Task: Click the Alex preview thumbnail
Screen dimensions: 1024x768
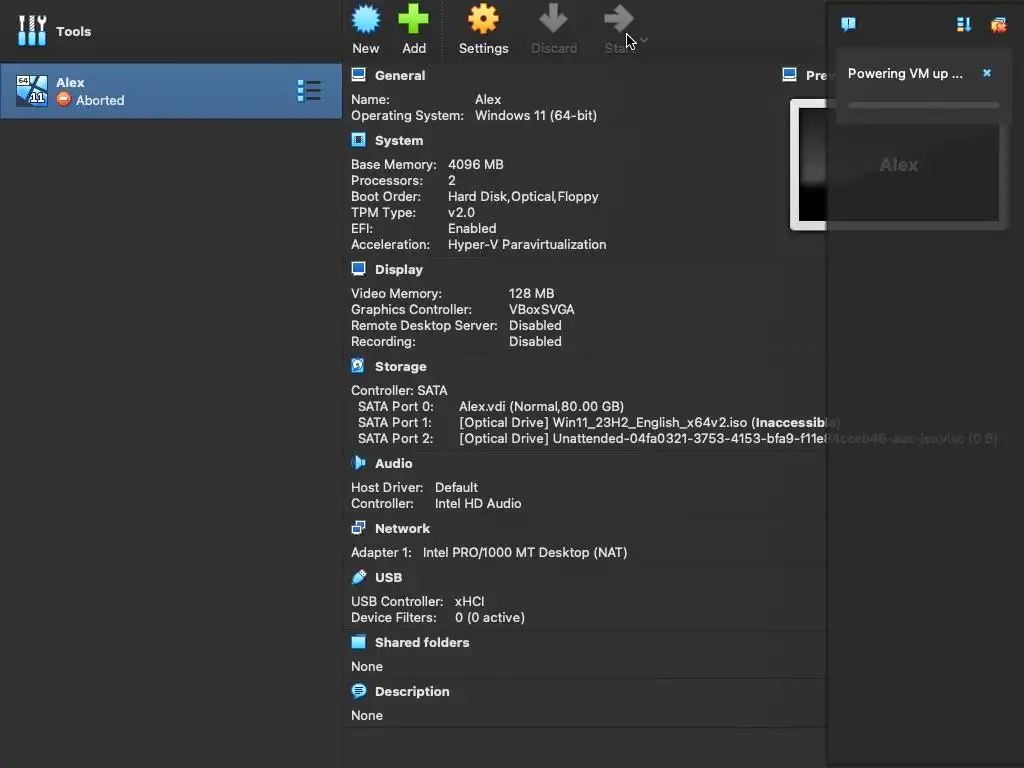Action: pos(898,165)
